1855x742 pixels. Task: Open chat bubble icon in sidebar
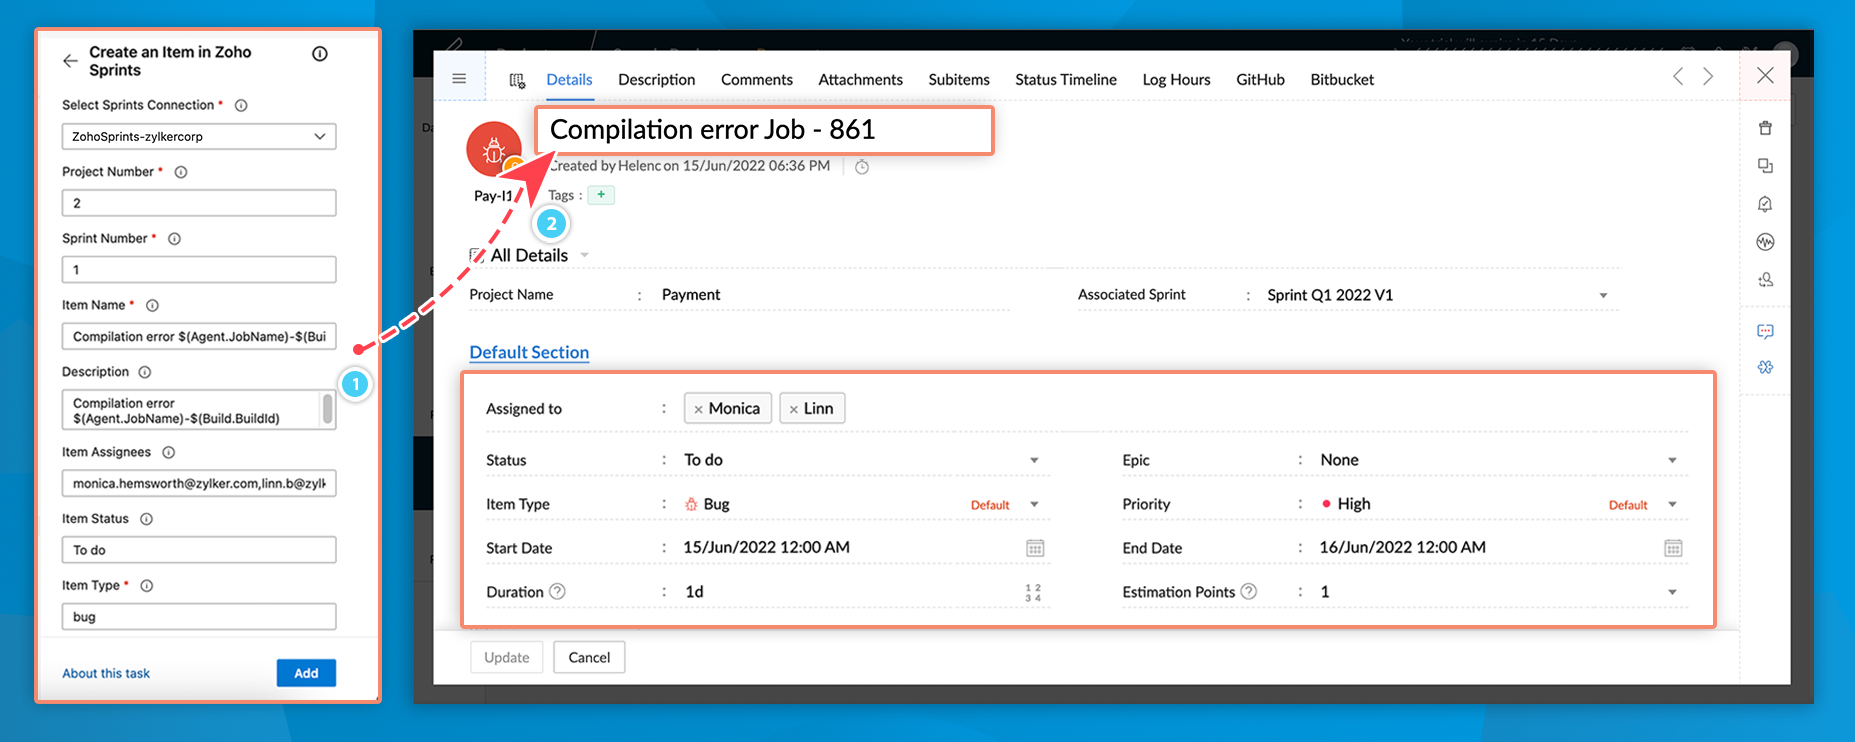tap(1765, 331)
